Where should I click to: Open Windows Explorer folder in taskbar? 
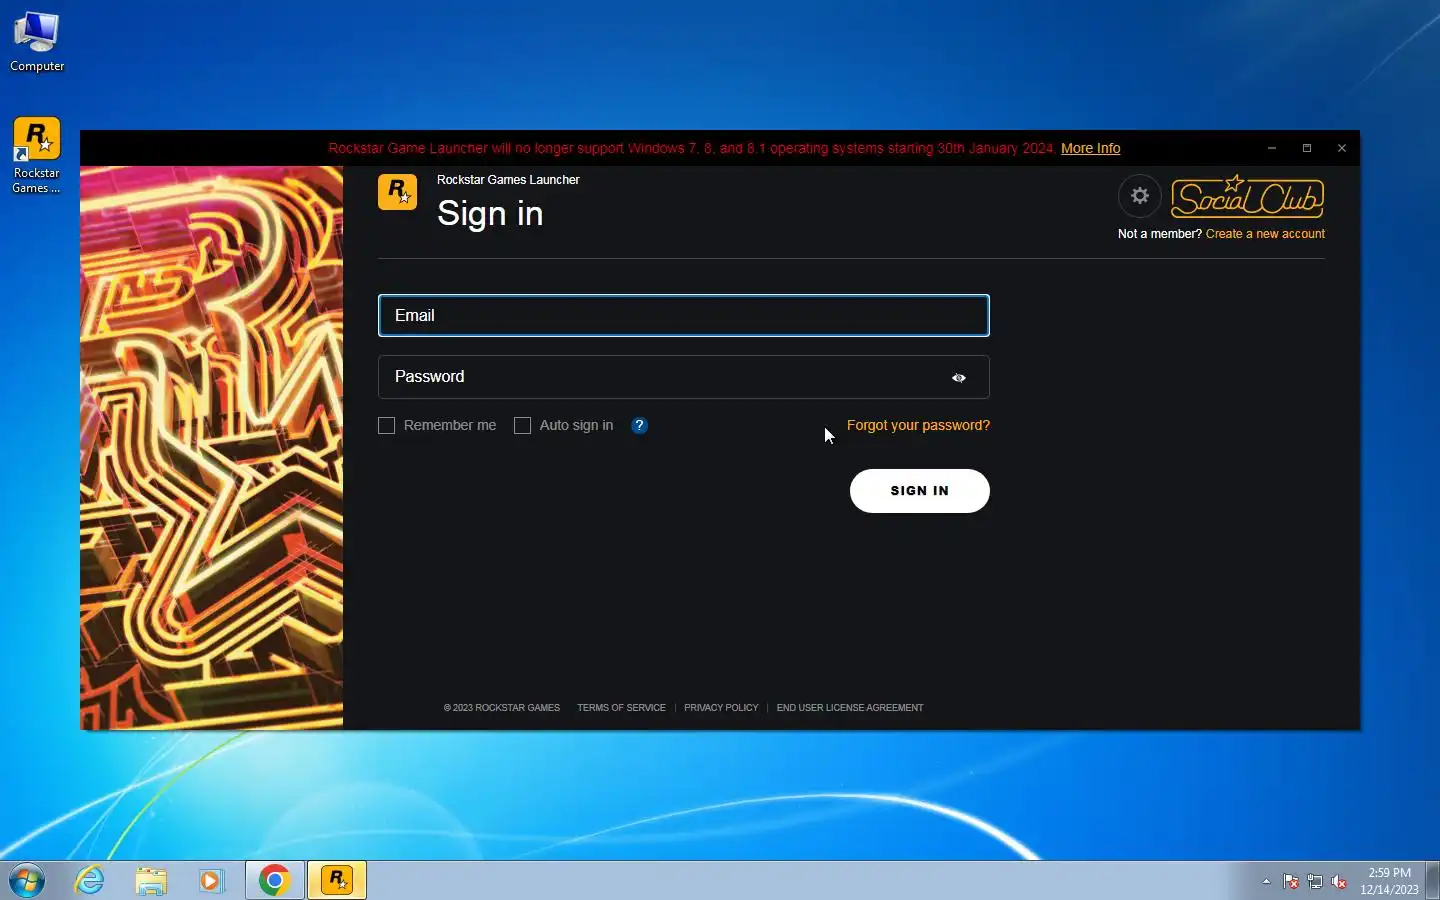coord(151,880)
